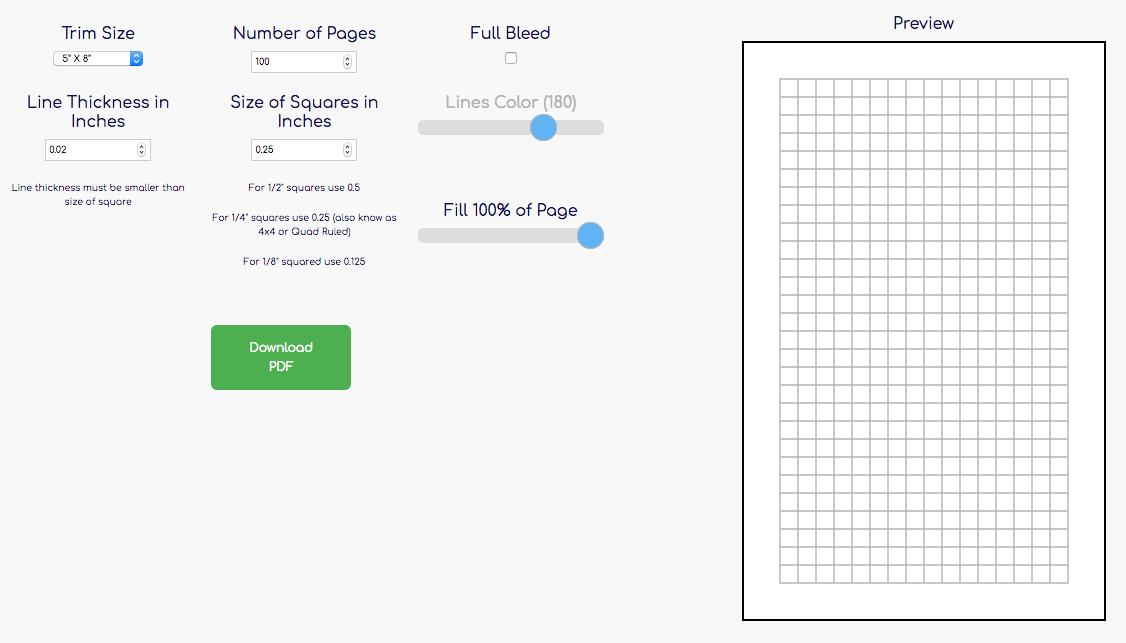Increment Number of Pages with the up stepper

tap(347, 57)
